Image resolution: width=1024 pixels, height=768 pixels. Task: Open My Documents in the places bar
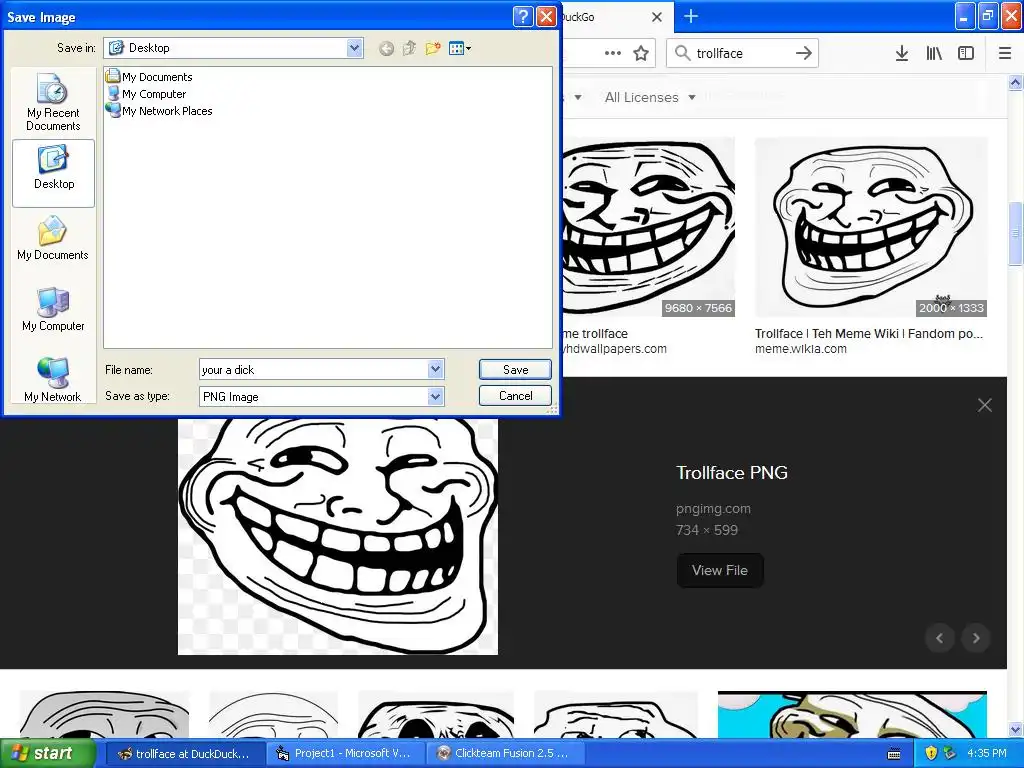tap(53, 239)
